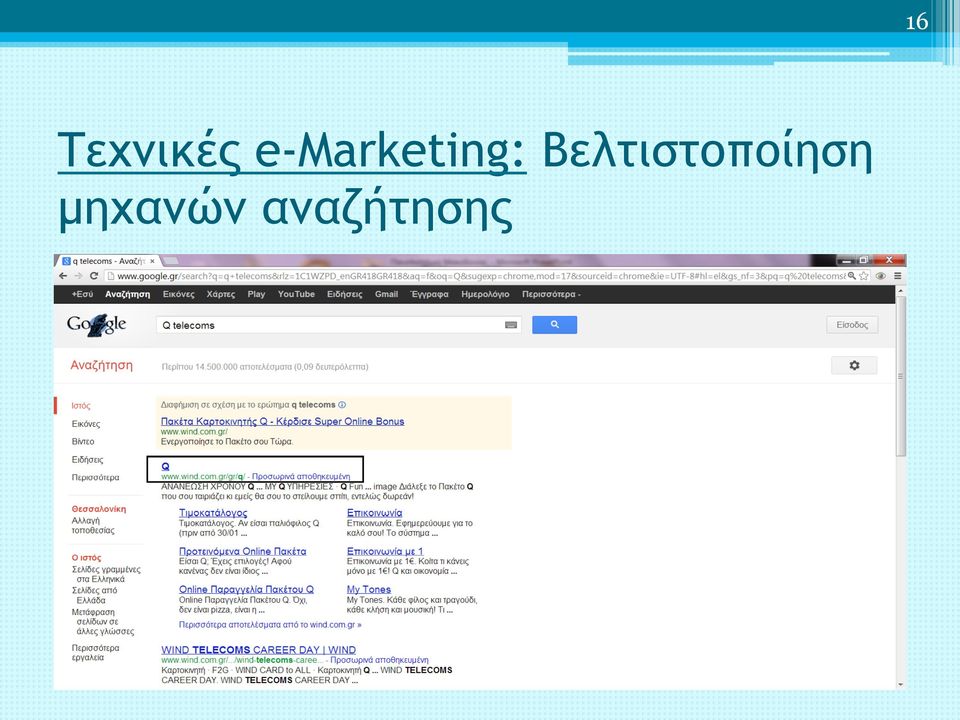The width and height of the screenshot is (960, 720).
Task: Open Προτεινόμενα Online Πακέτα sitelink
Action: [242, 551]
